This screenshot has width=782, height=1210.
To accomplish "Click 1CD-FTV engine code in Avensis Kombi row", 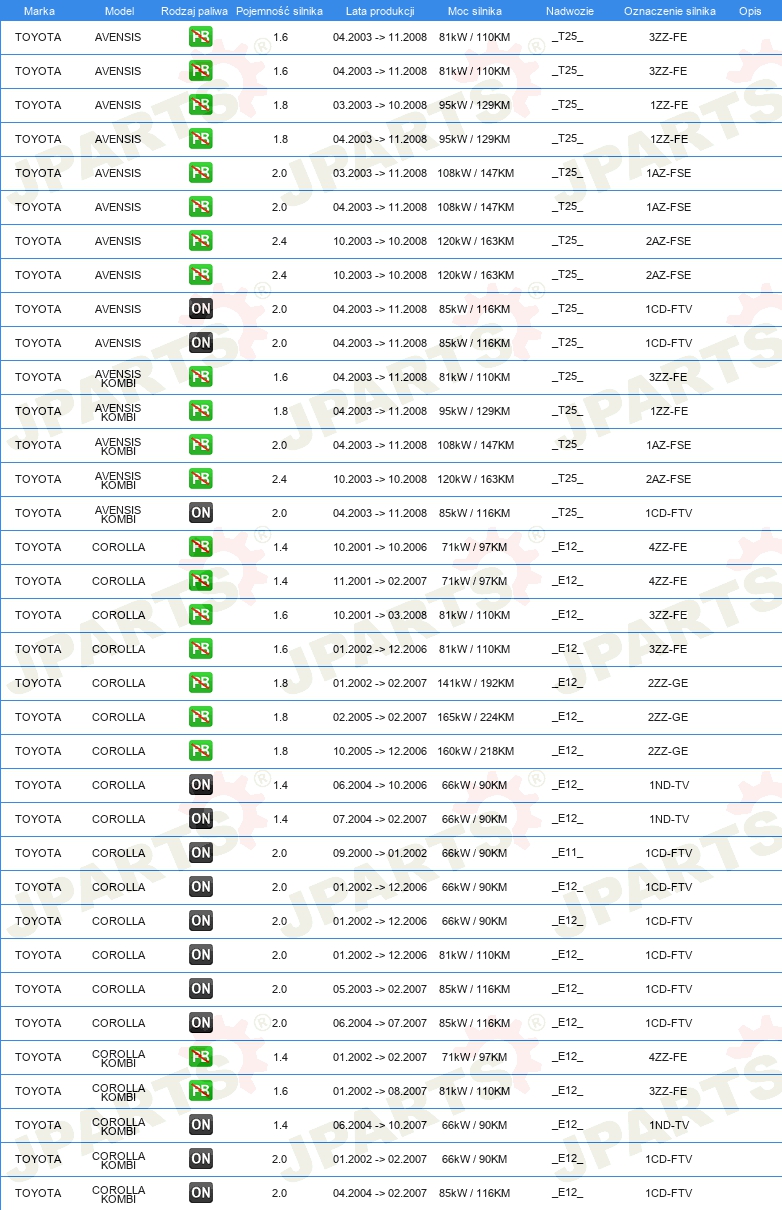I will coord(669,513).
